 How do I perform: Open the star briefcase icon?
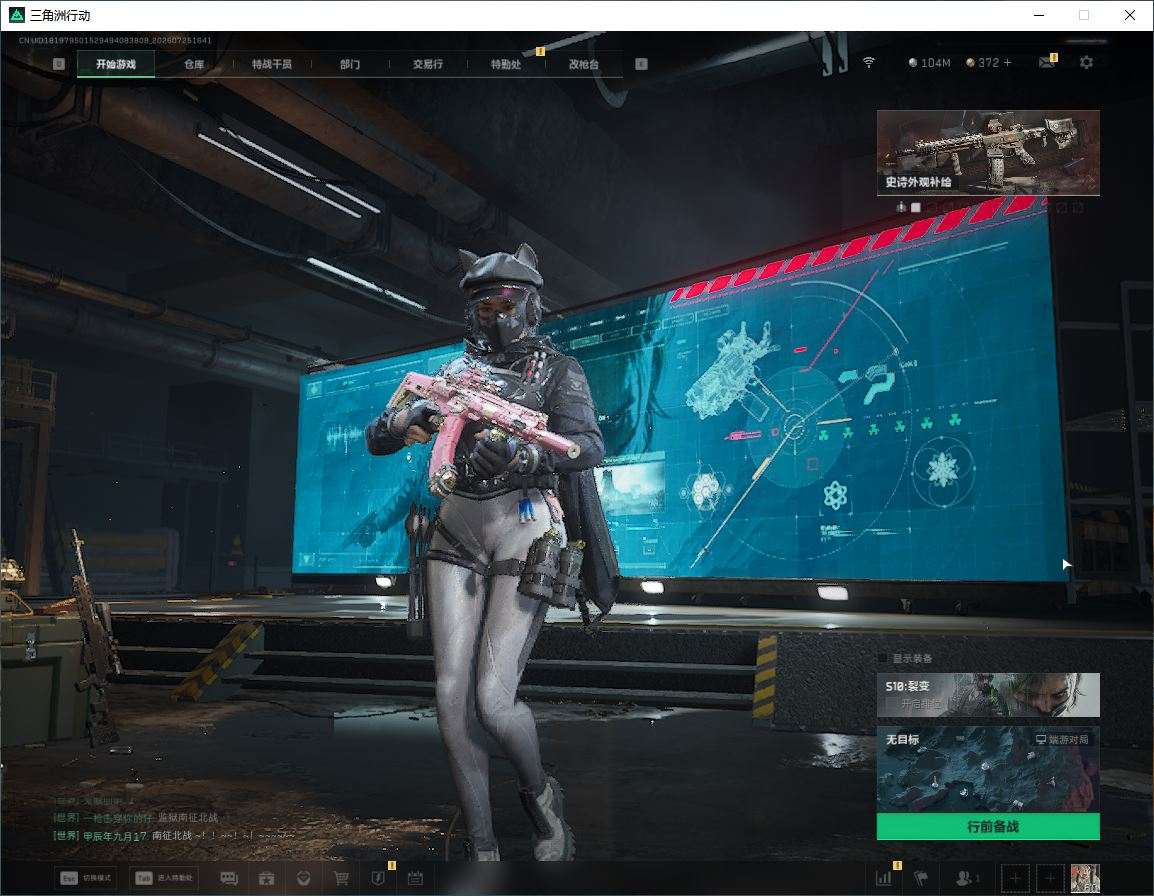pyautogui.click(x=266, y=878)
